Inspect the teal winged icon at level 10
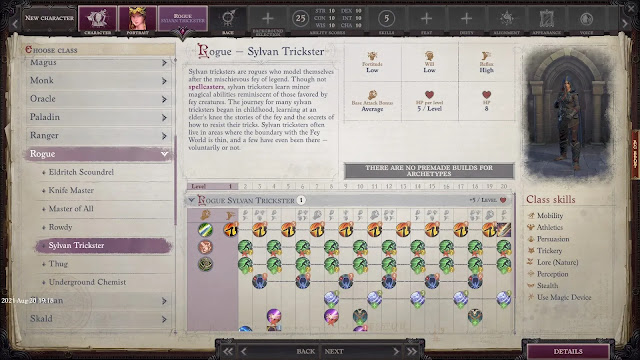This screenshot has height=360, width=640. [x=360, y=316]
